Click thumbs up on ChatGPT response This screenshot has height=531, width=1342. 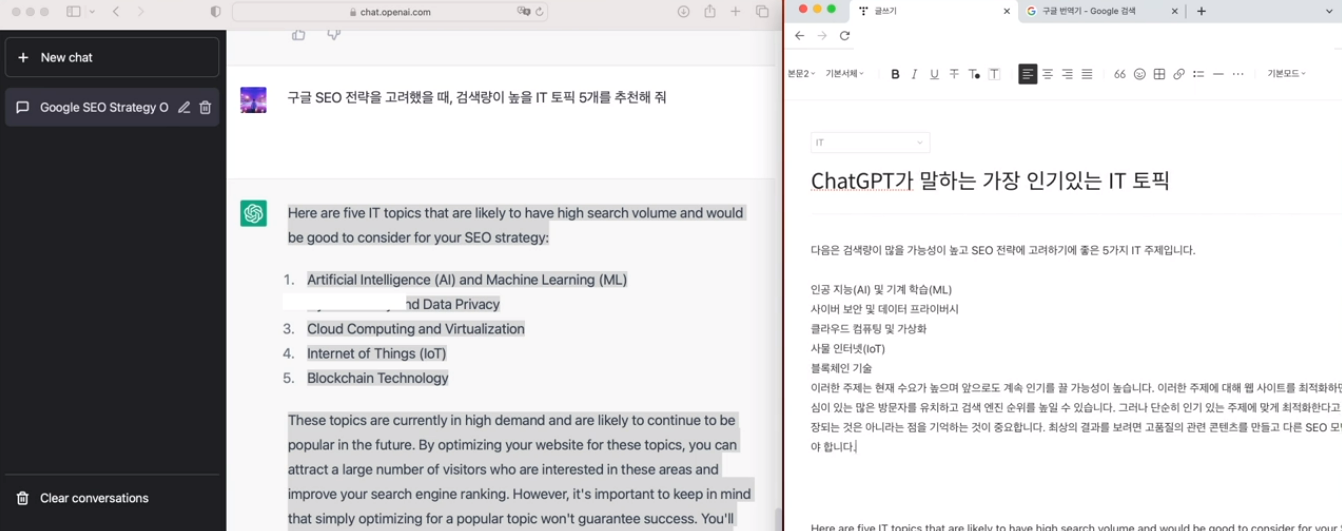click(x=298, y=34)
